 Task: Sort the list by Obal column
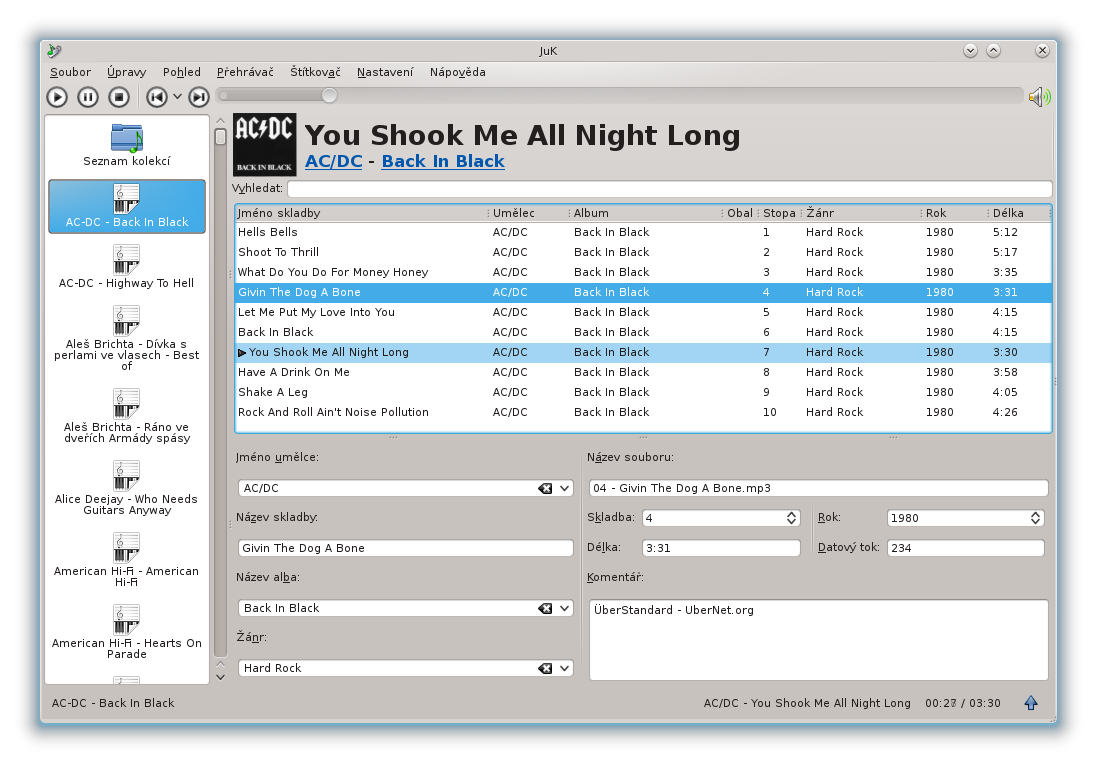pyautogui.click(x=740, y=213)
